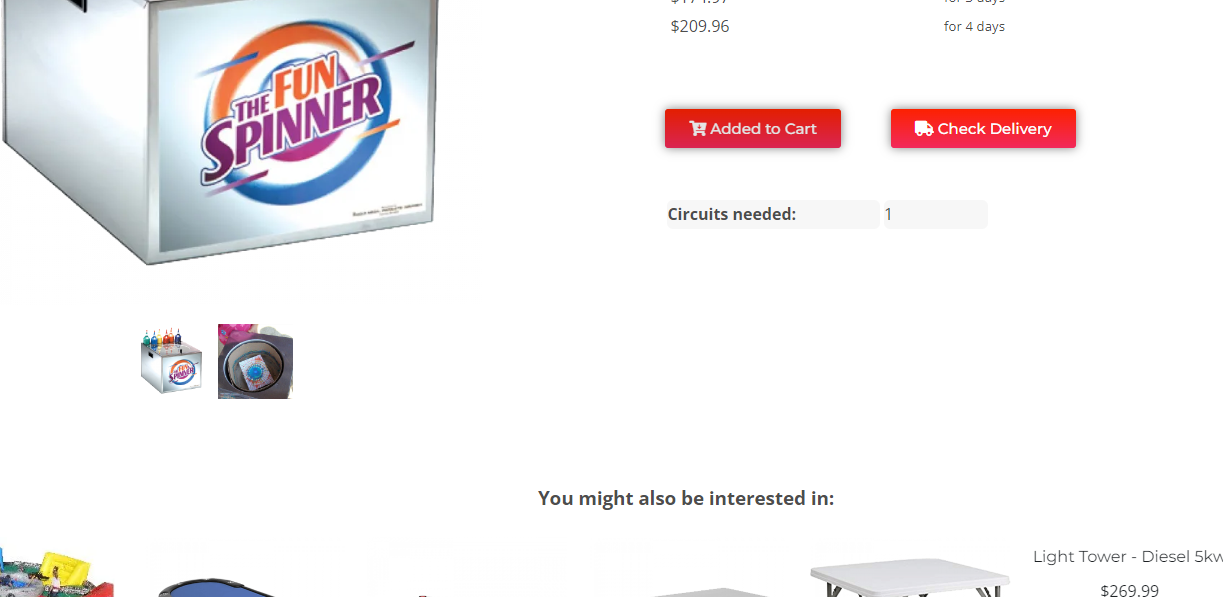
Task: Click the Circuits needed value 1
Action: click(x=936, y=214)
